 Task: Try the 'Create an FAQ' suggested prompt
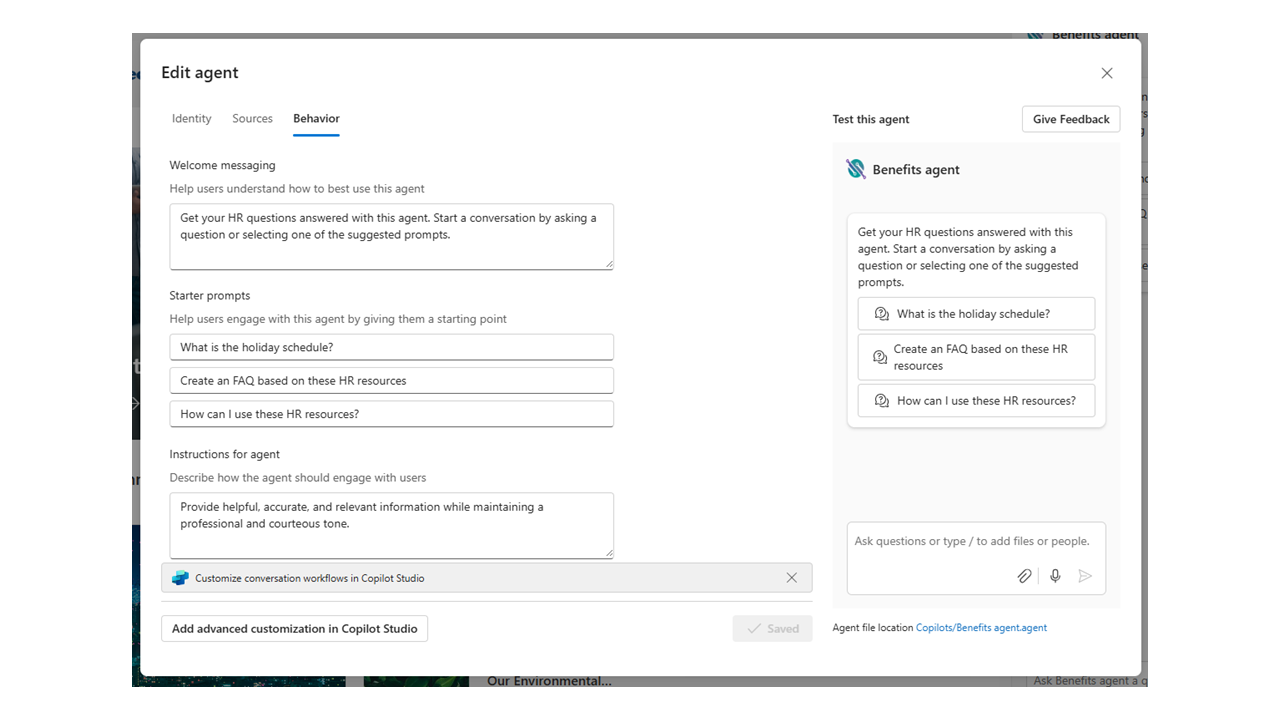tap(976, 357)
